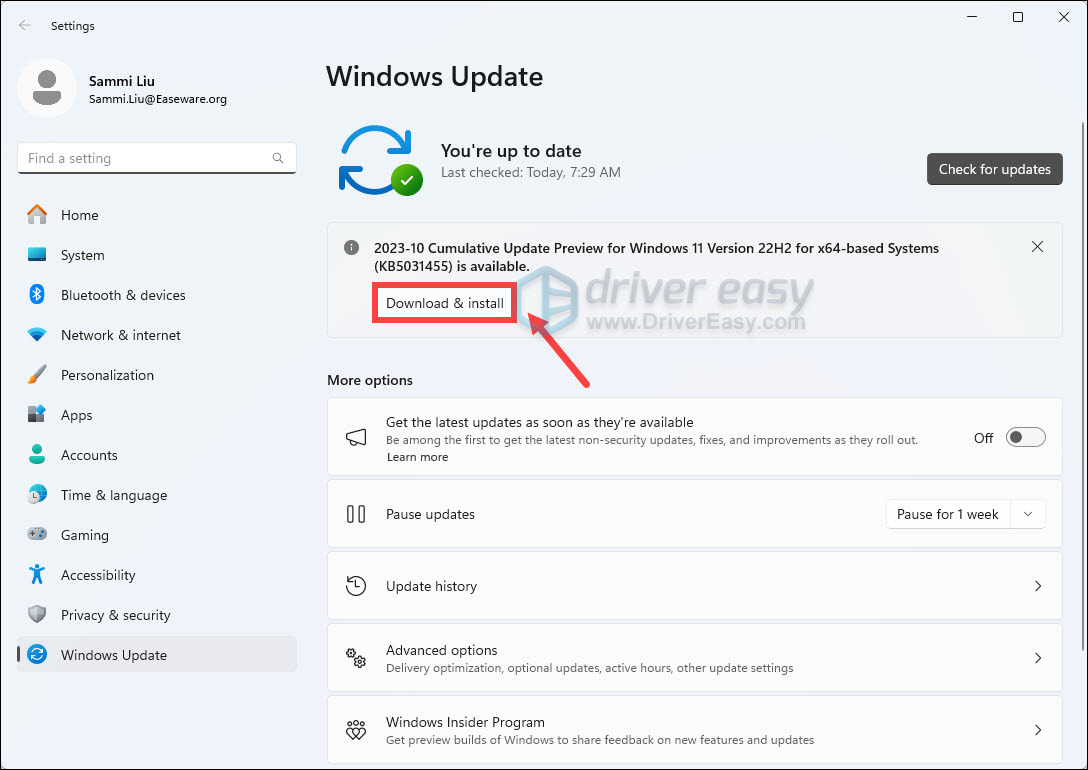This screenshot has width=1088, height=770.
Task: Click Download & install button
Action: [x=445, y=303]
